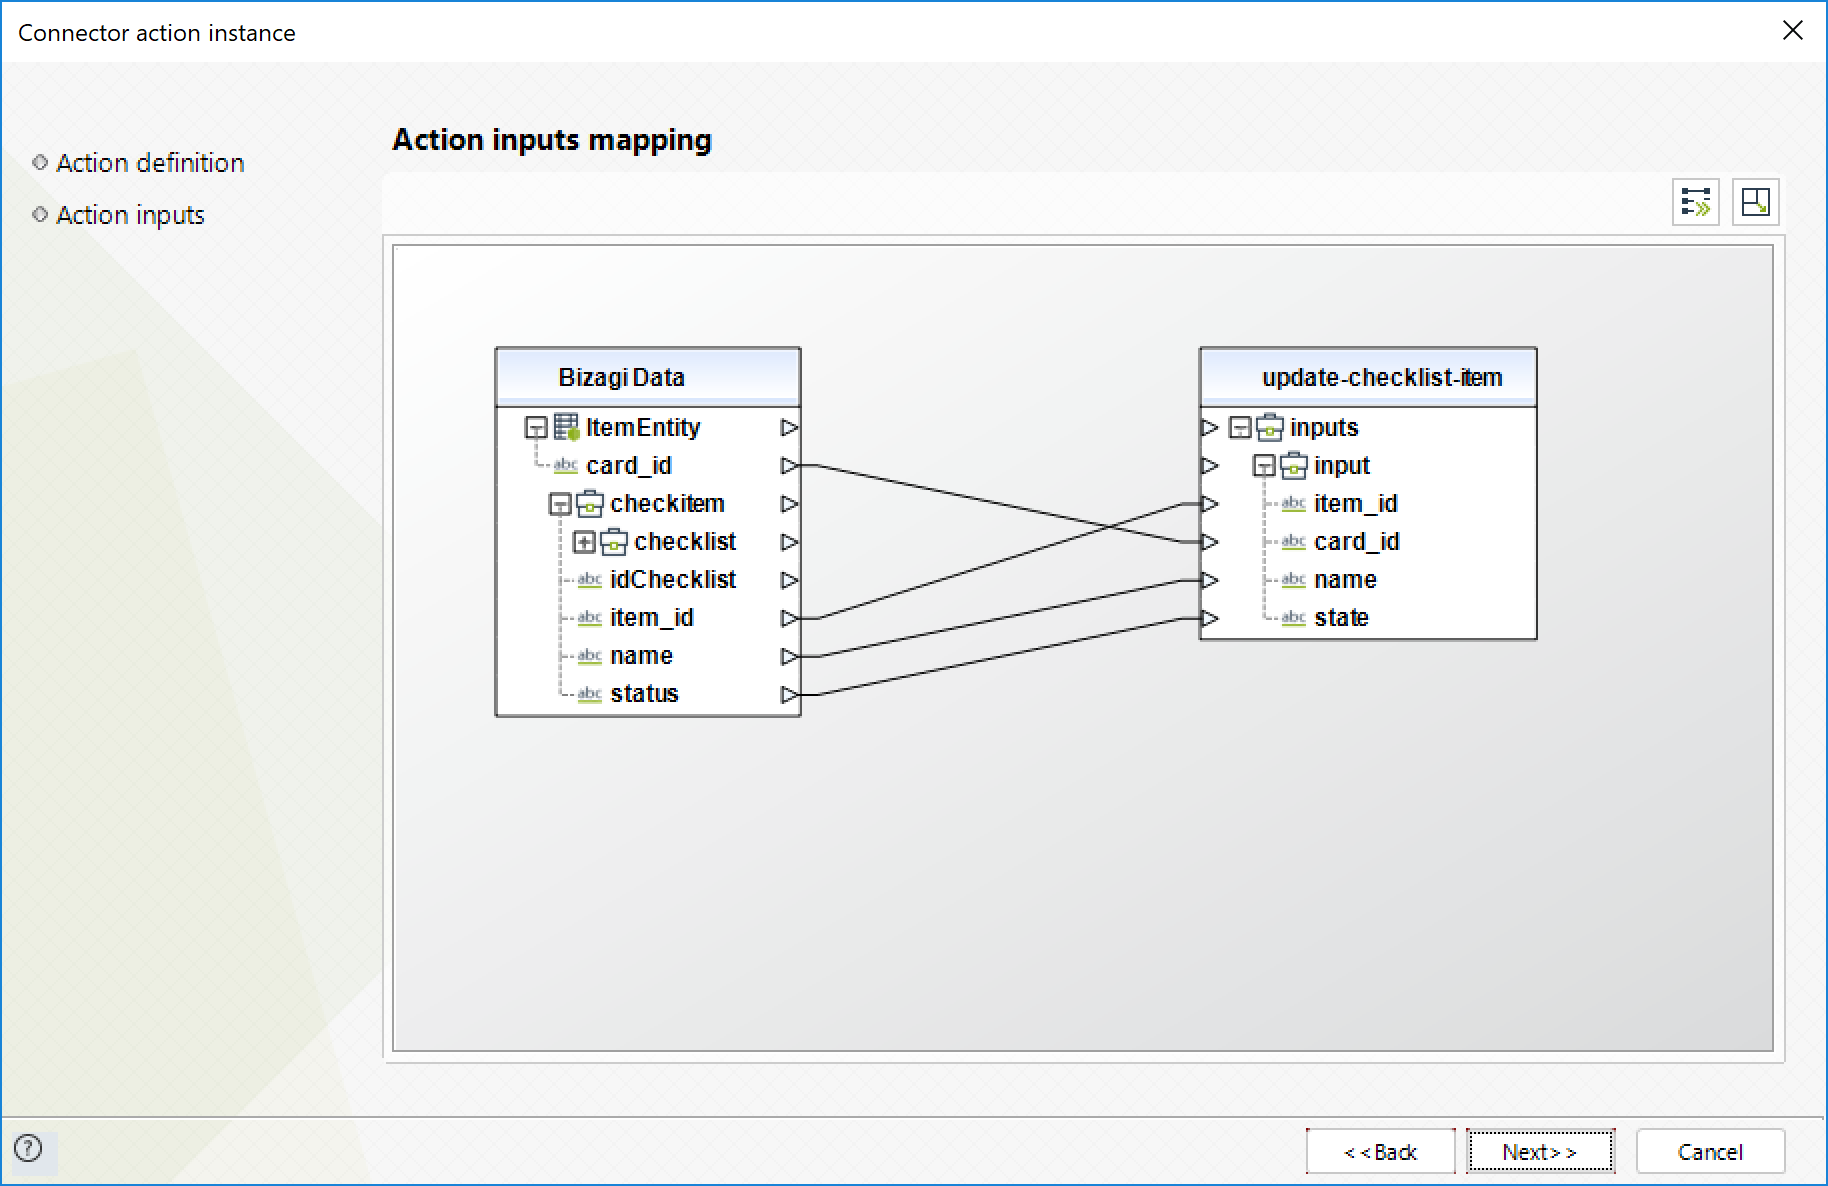1828x1186 pixels.
Task: Click the abc icon beside state
Action: pyautogui.click(x=1293, y=618)
